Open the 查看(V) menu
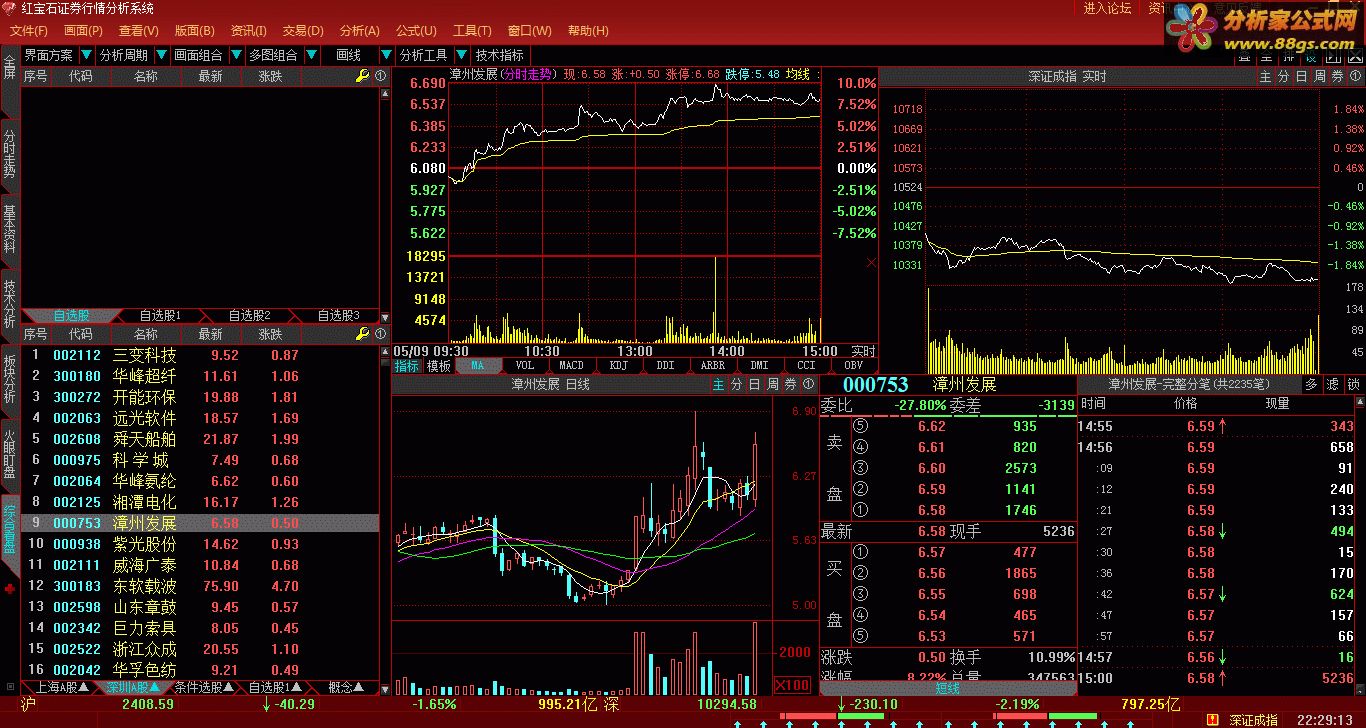Viewport: 1366px width, 728px height. click(137, 31)
